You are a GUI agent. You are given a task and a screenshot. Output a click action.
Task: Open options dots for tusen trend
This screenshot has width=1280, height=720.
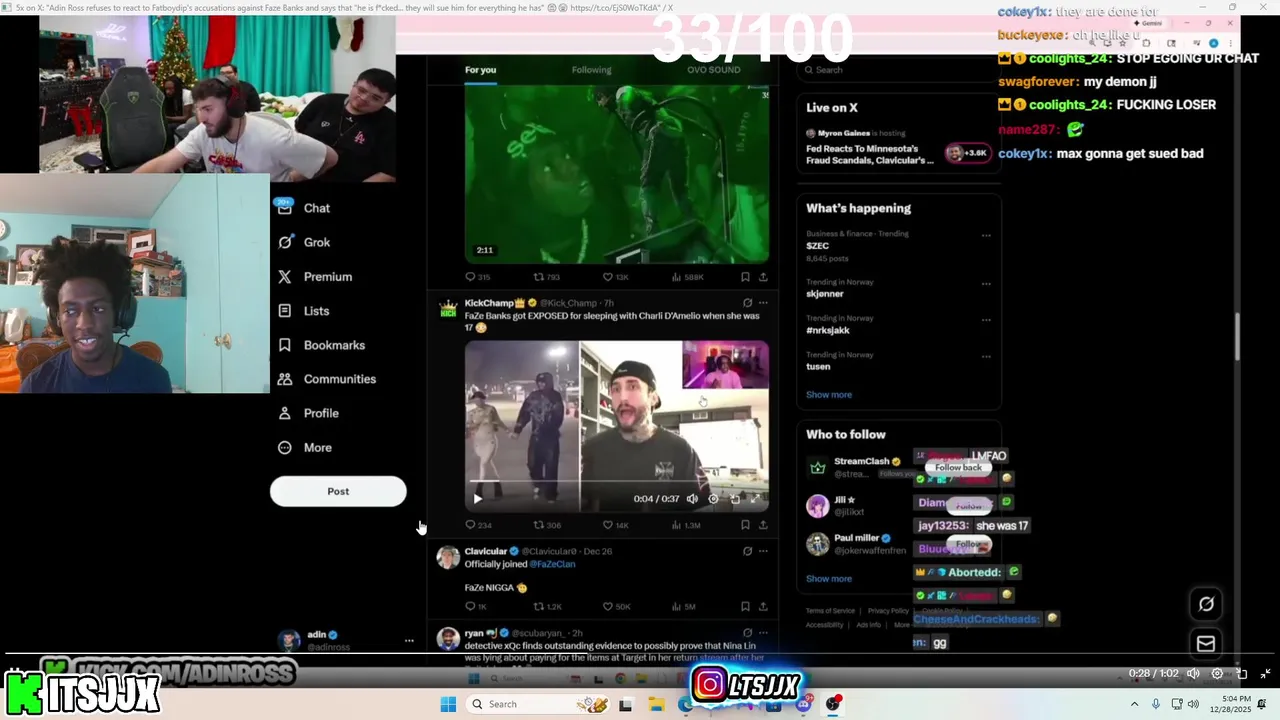[986, 356]
